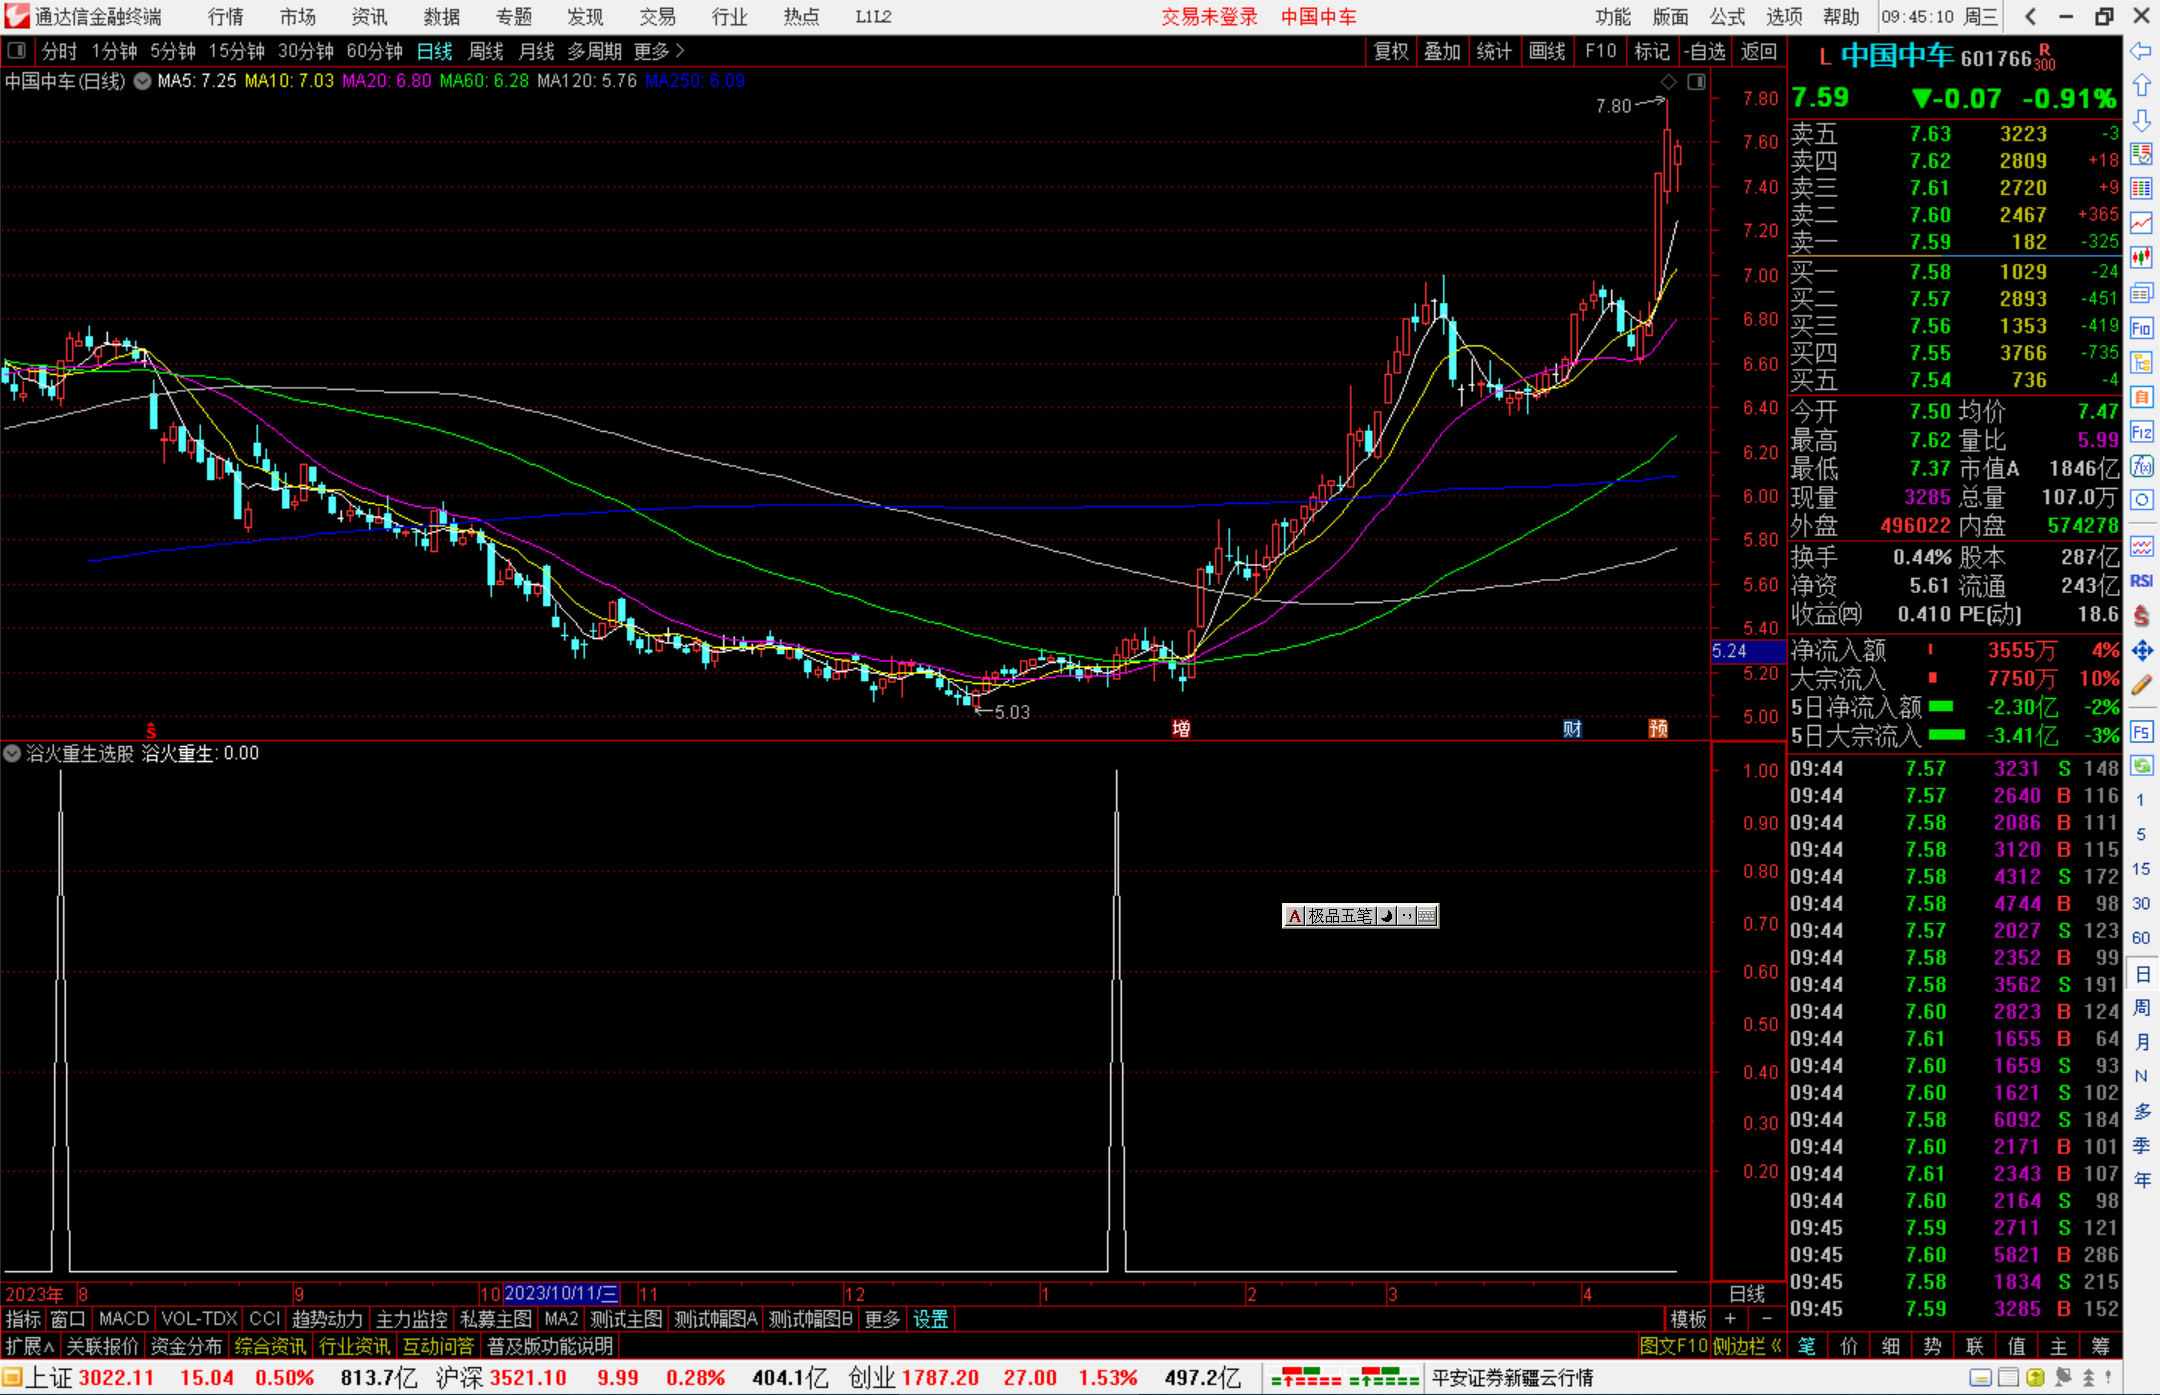
Task: Open the 多周期 multi-period option
Action: pos(594,51)
